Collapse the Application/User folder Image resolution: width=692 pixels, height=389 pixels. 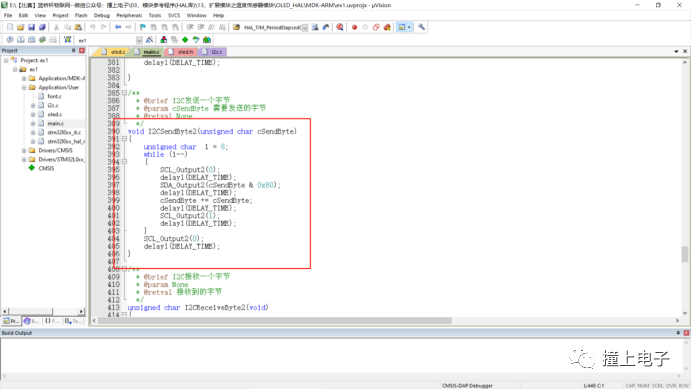tap(24, 87)
